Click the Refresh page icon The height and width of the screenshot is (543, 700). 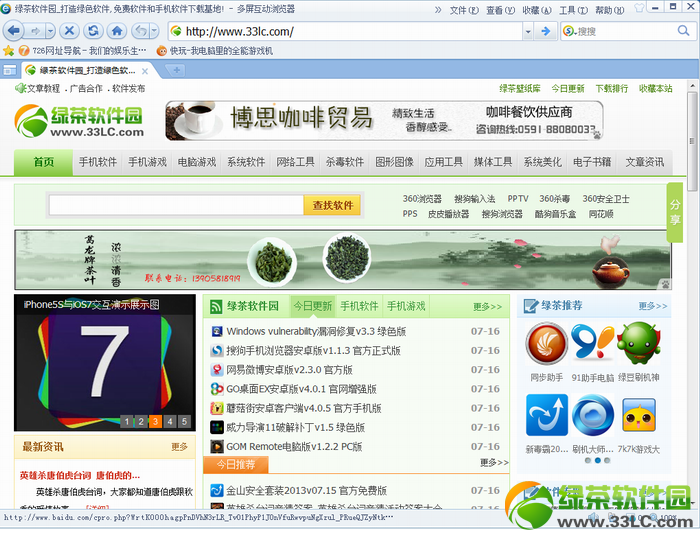(93, 31)
